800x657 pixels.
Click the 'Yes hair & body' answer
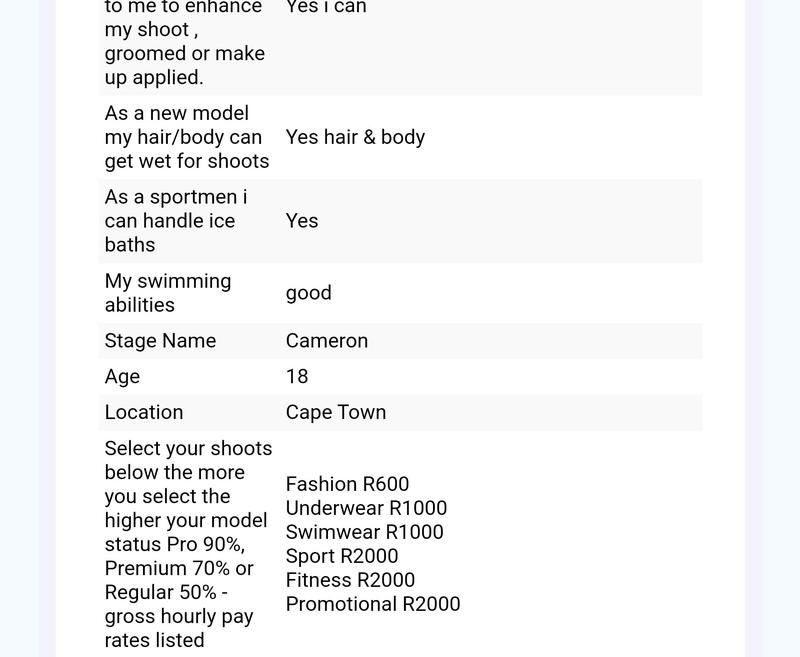(x=355, y=137)
